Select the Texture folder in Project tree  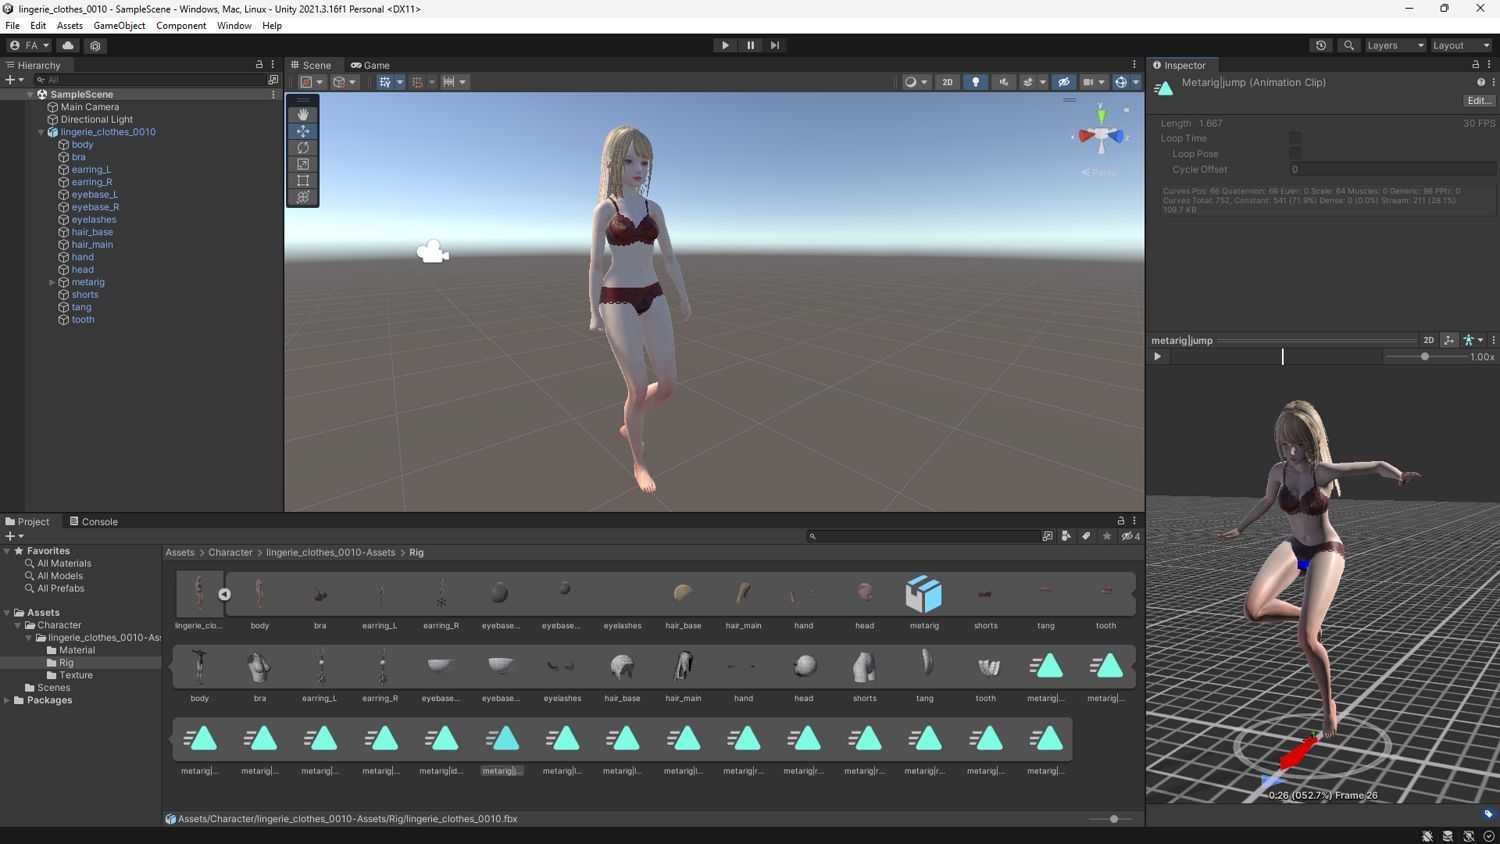click(x=76, y=675)
